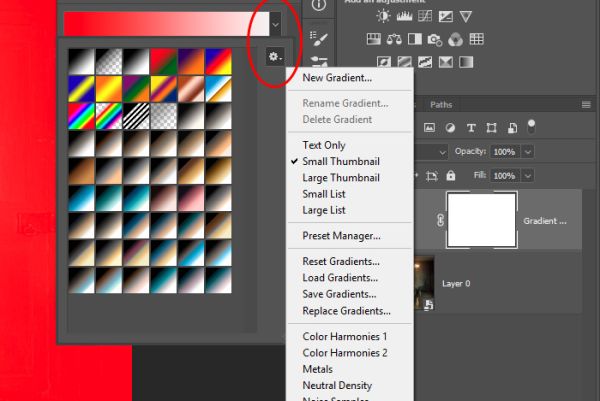This screenshot has height=401, width=600.
Task: Add a Threshold adjustment
Action: 425,62
